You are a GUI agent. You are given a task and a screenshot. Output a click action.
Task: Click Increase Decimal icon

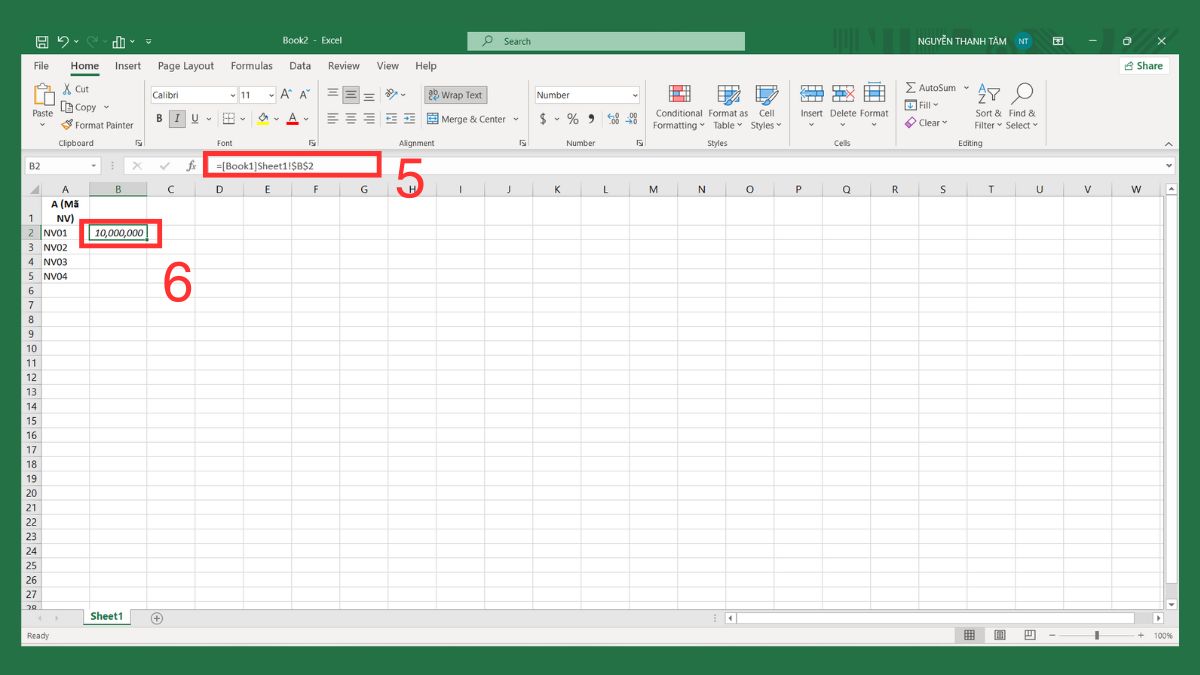(x=613, y=118)
